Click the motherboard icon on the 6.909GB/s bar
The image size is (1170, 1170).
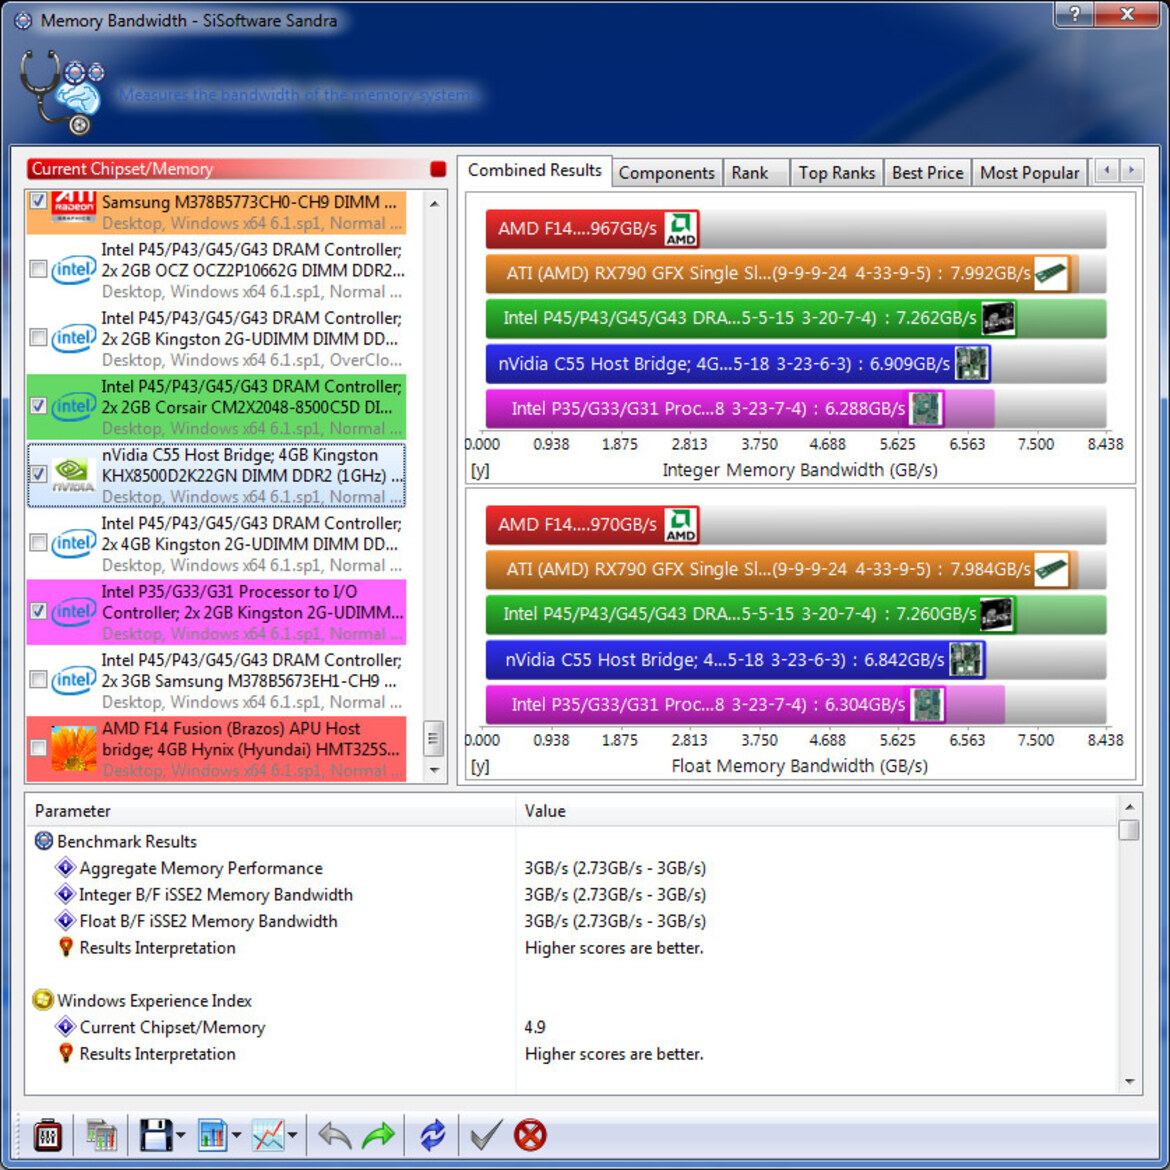tap(972, 363)
